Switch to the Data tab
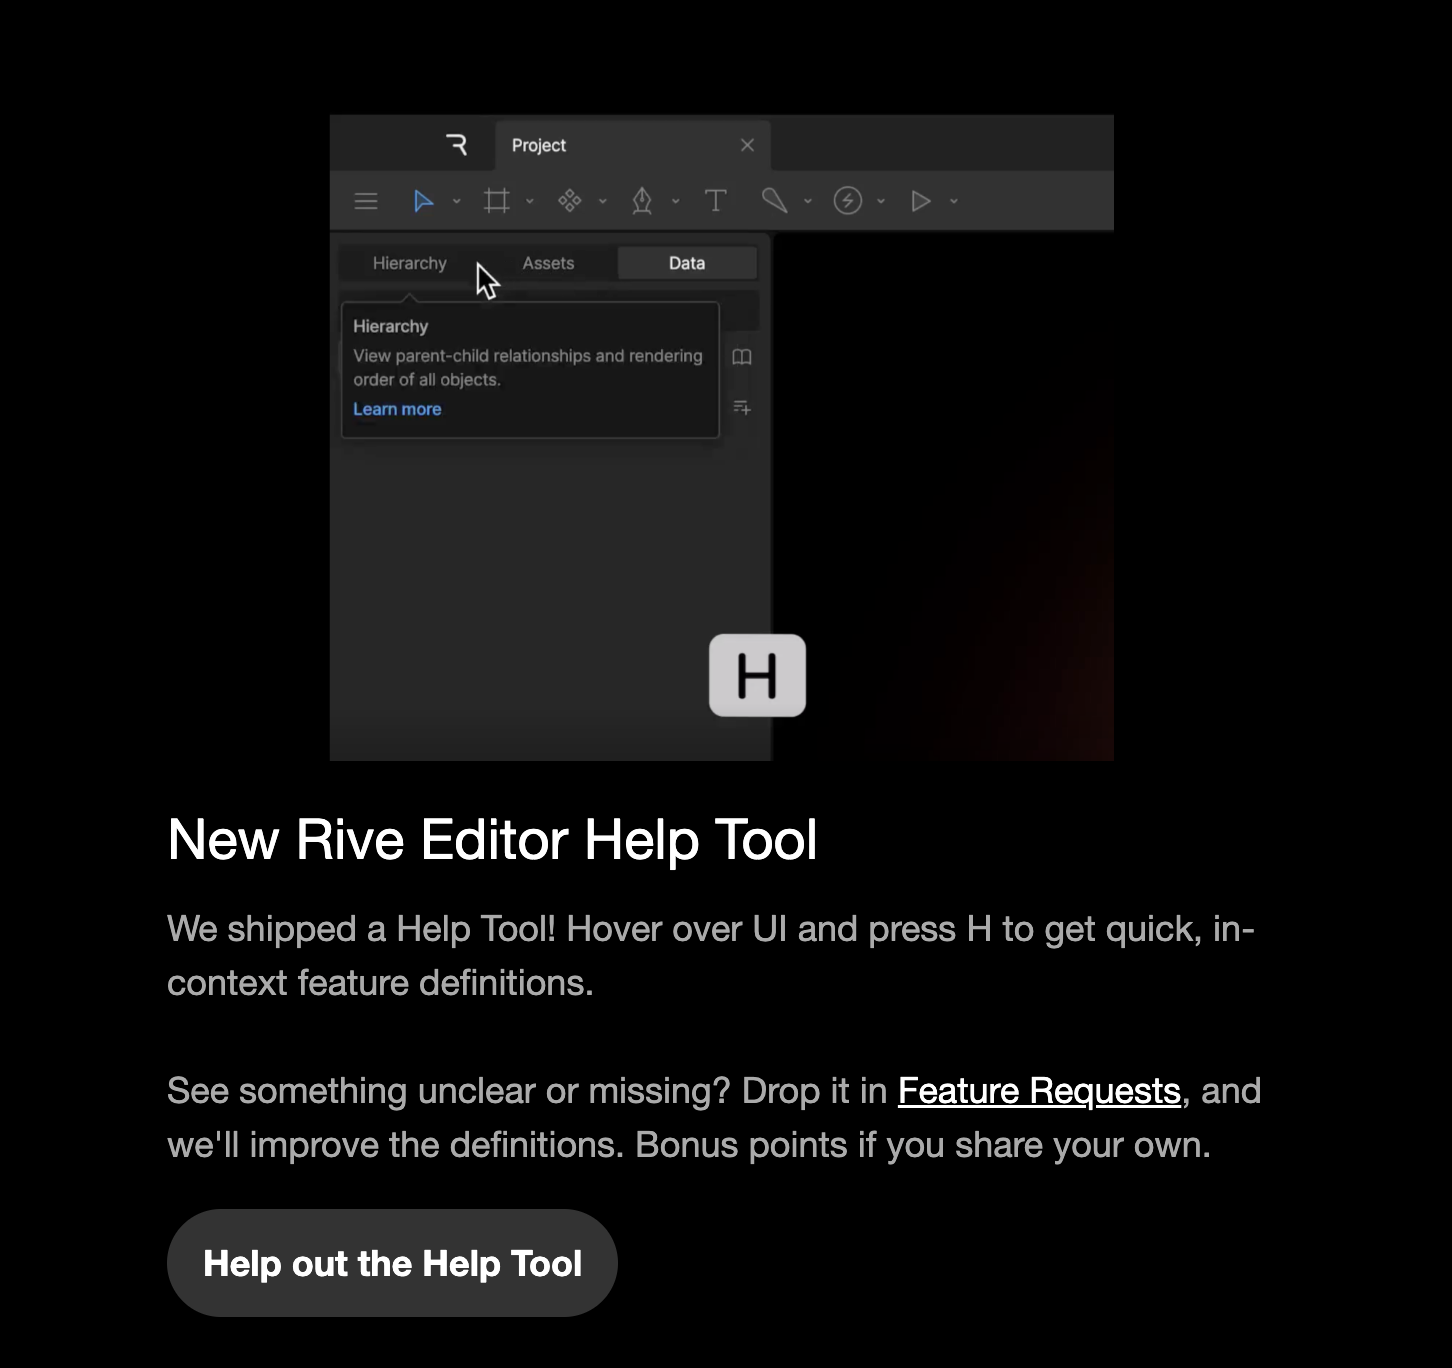1452x1368 pixels. 687,263
